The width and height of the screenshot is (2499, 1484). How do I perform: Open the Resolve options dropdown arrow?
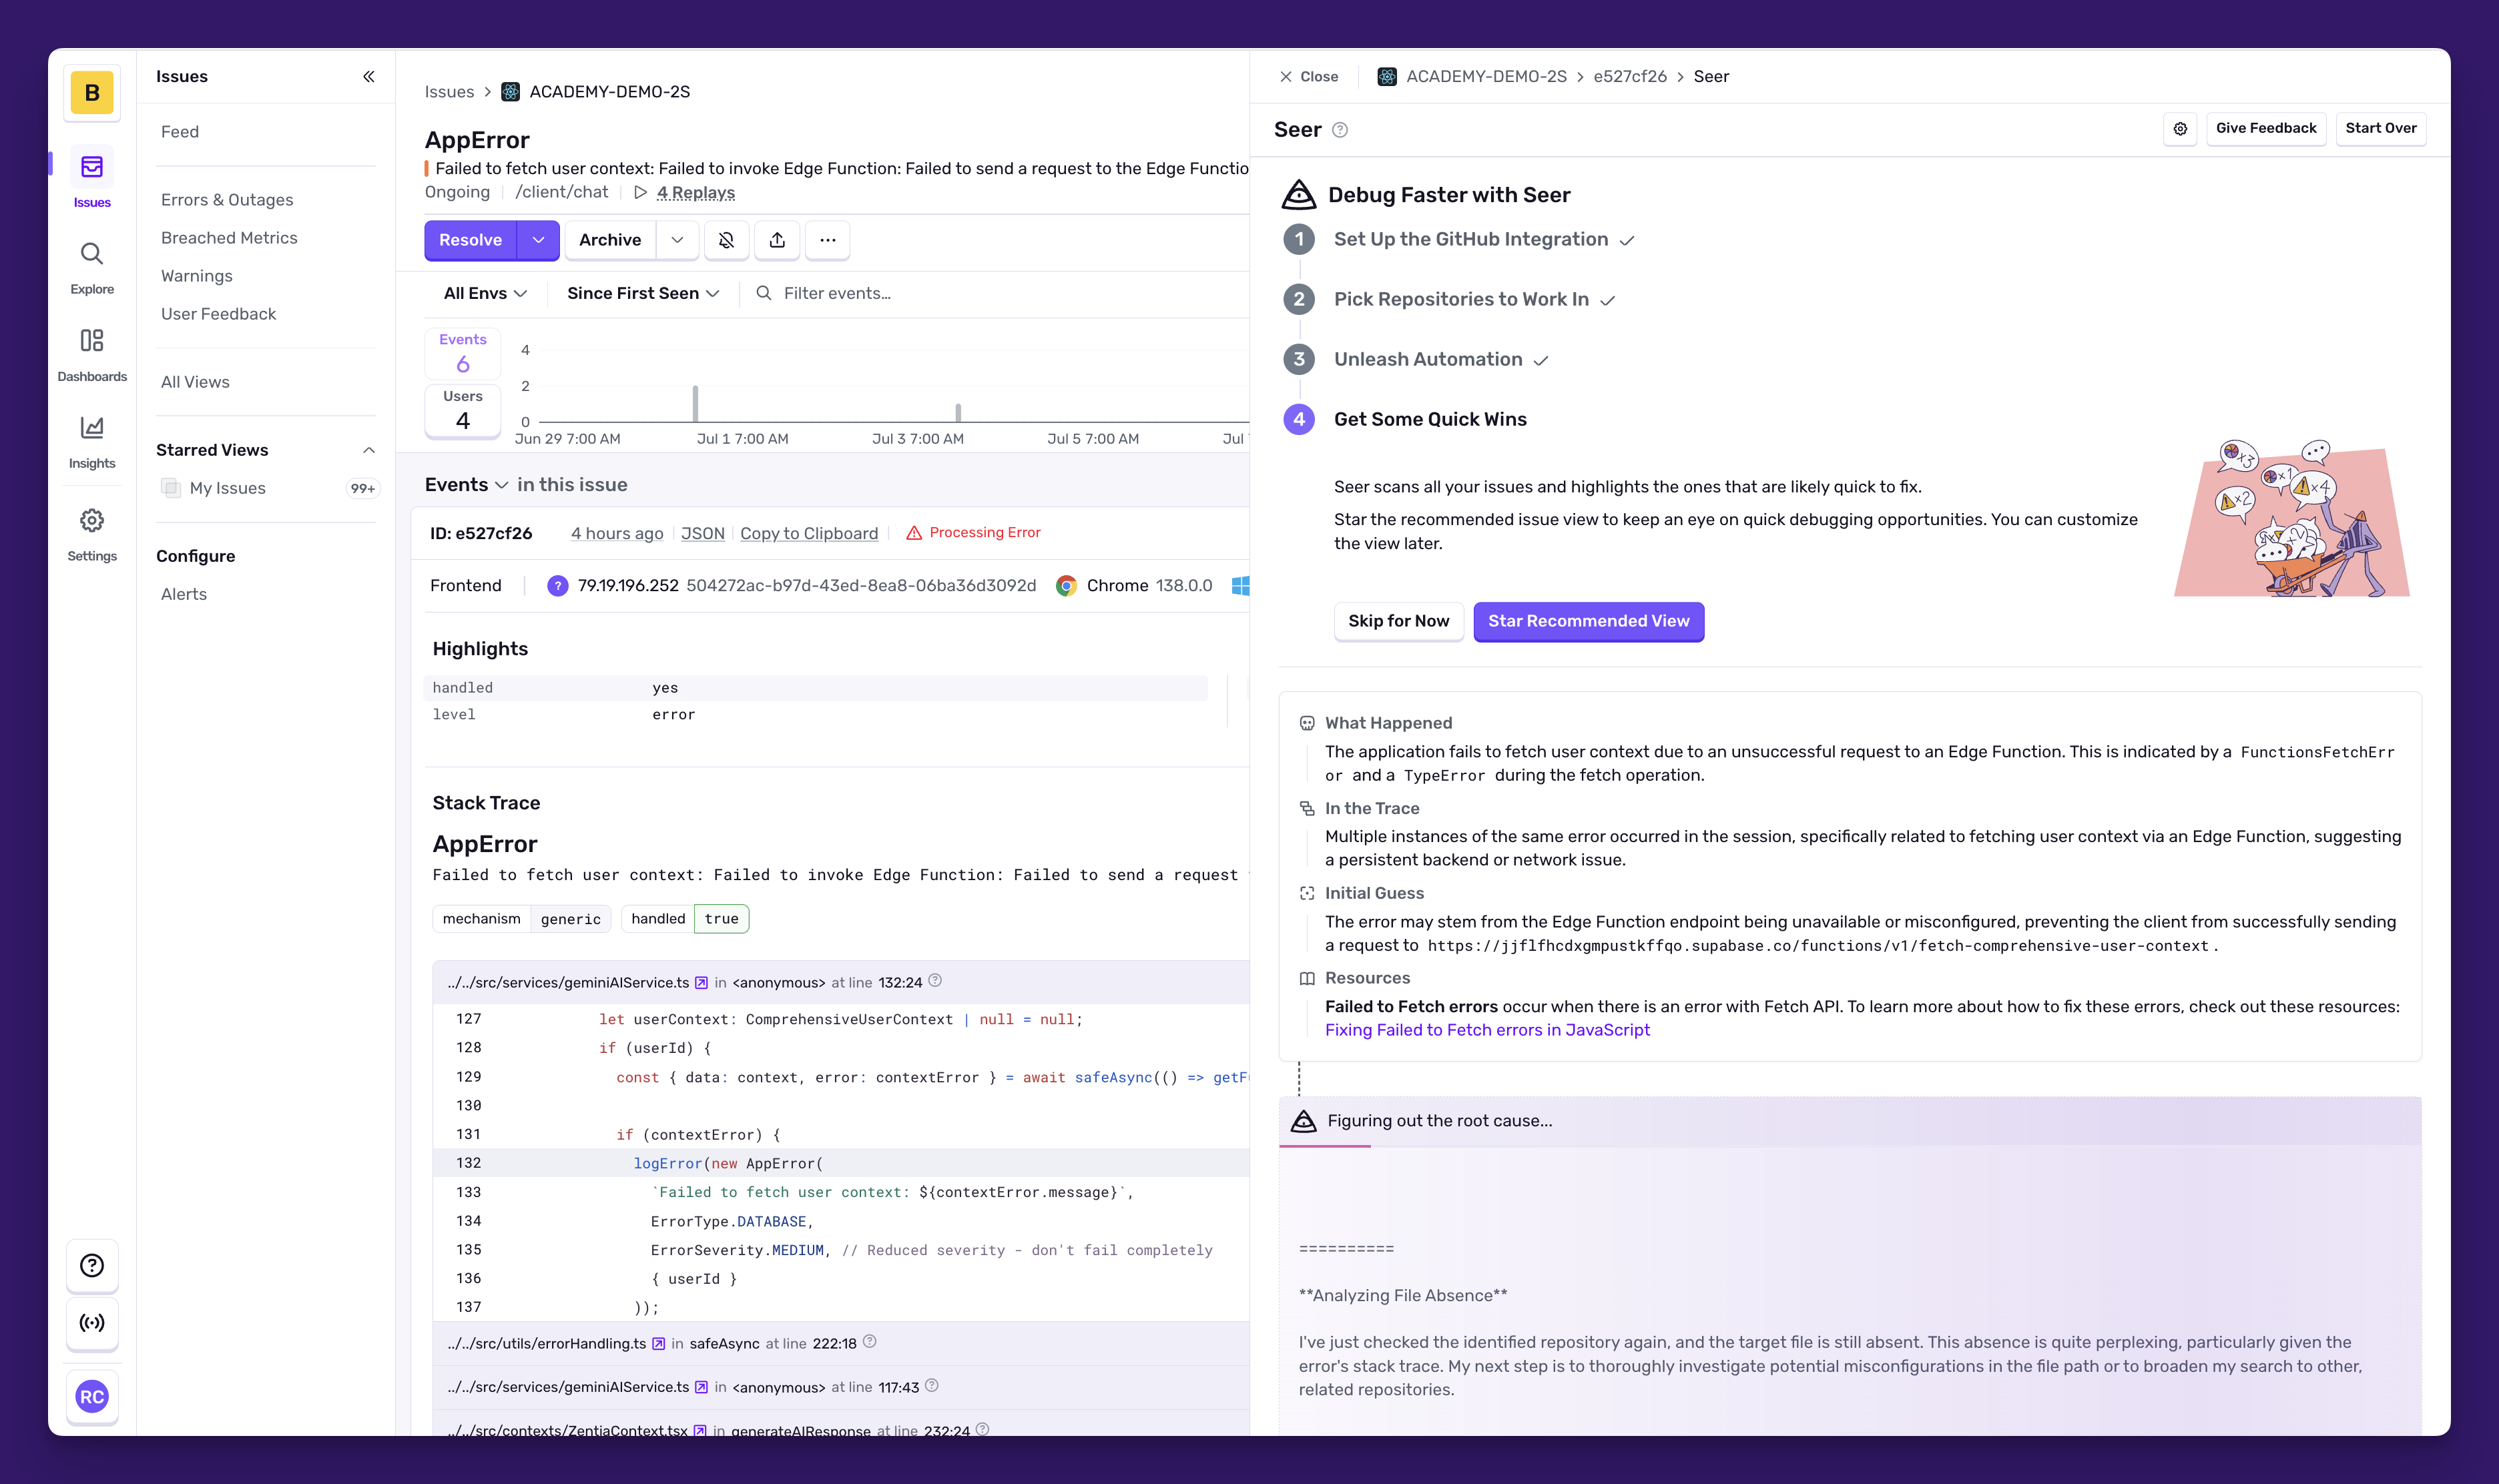click(x=538, y=240)
